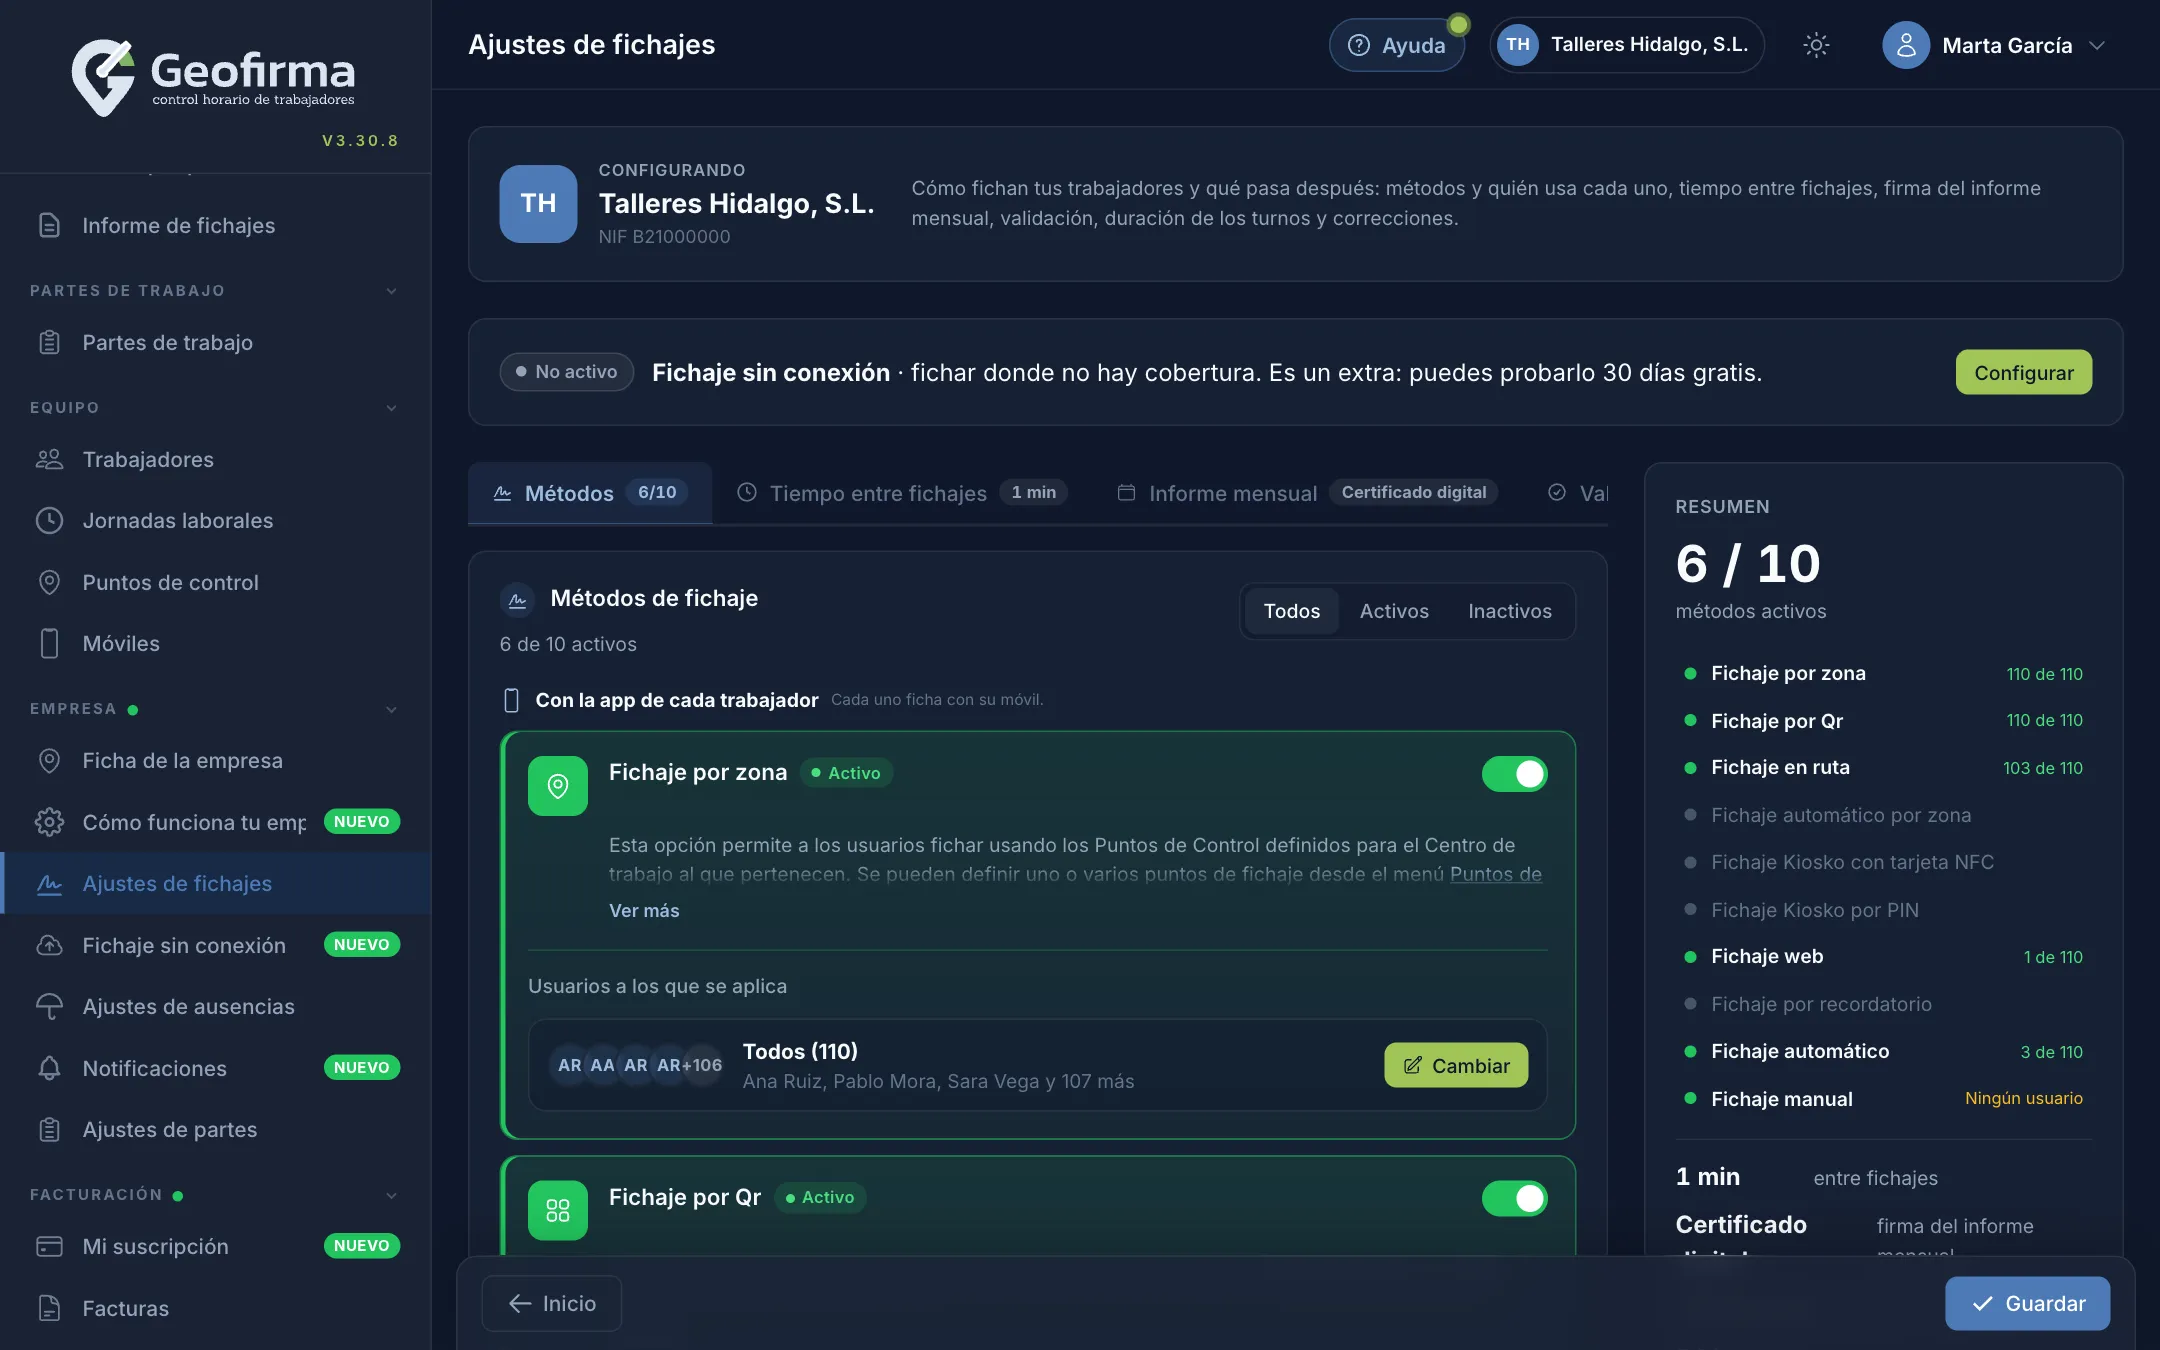Click the Fichaje por Qr green icon
Image resolution: width=2160 pixels, height=1350 pixels.
pyautogui.click(x=558, y=1211)
